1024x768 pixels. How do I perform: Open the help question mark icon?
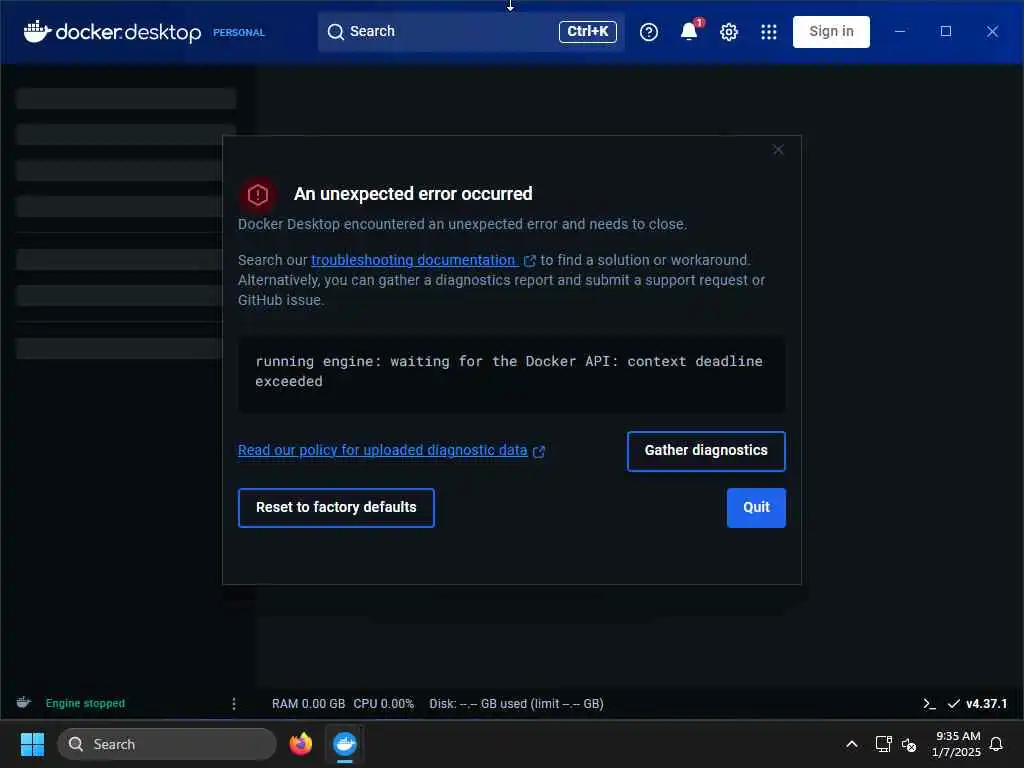point(648,32)
